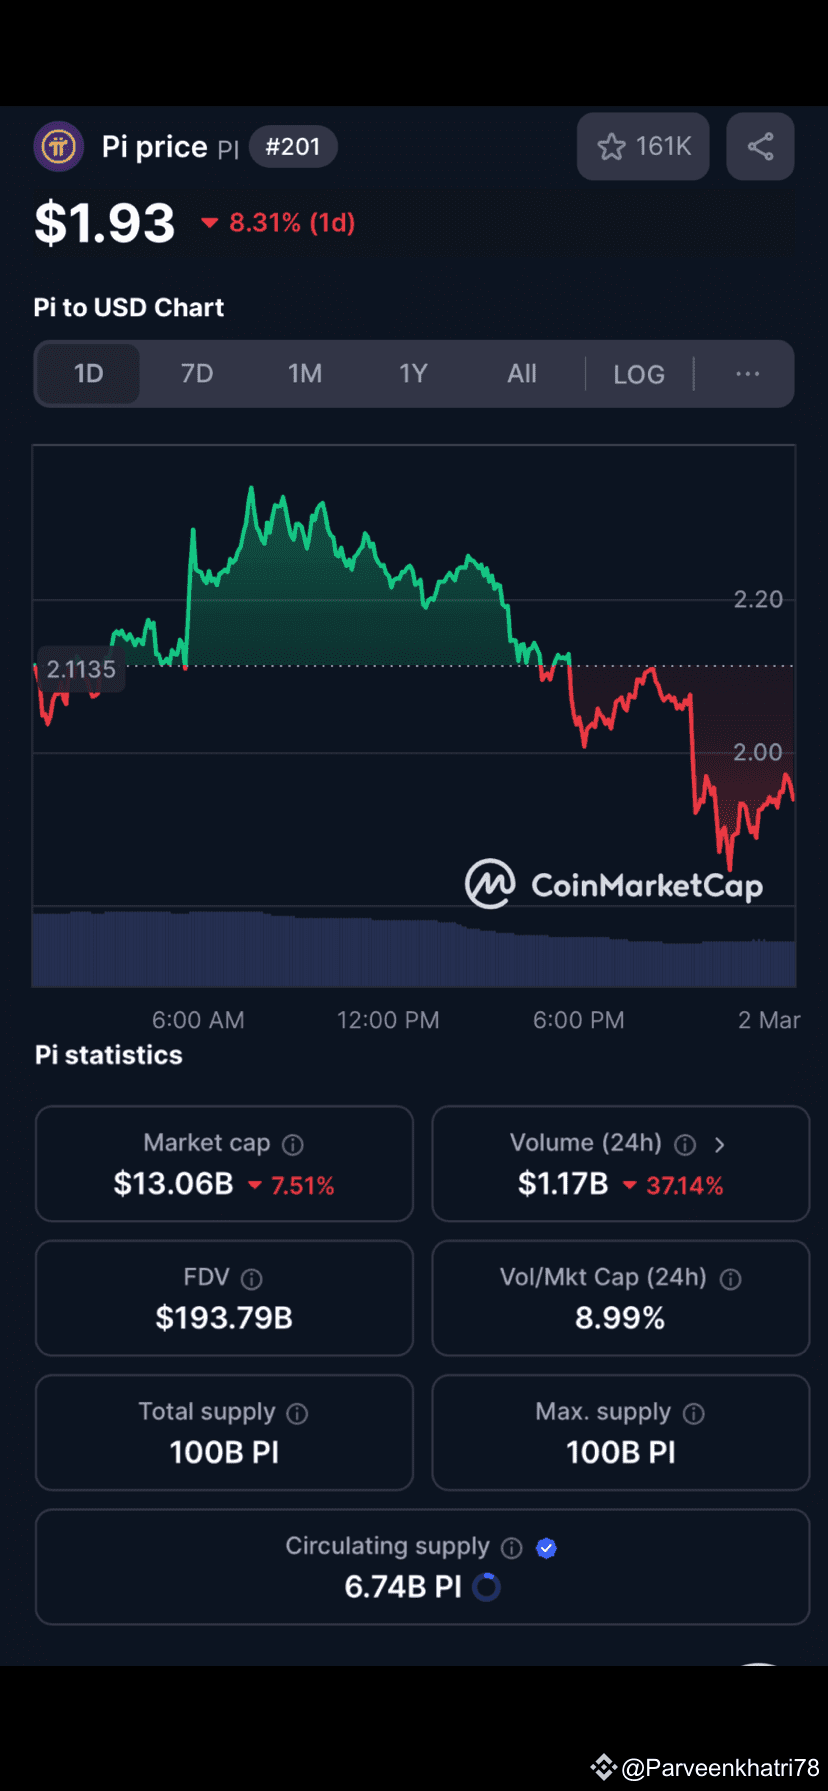Switch to the 7D chart tab
Viewport: 828px width, 1791px height.
(x=197, y=373)
